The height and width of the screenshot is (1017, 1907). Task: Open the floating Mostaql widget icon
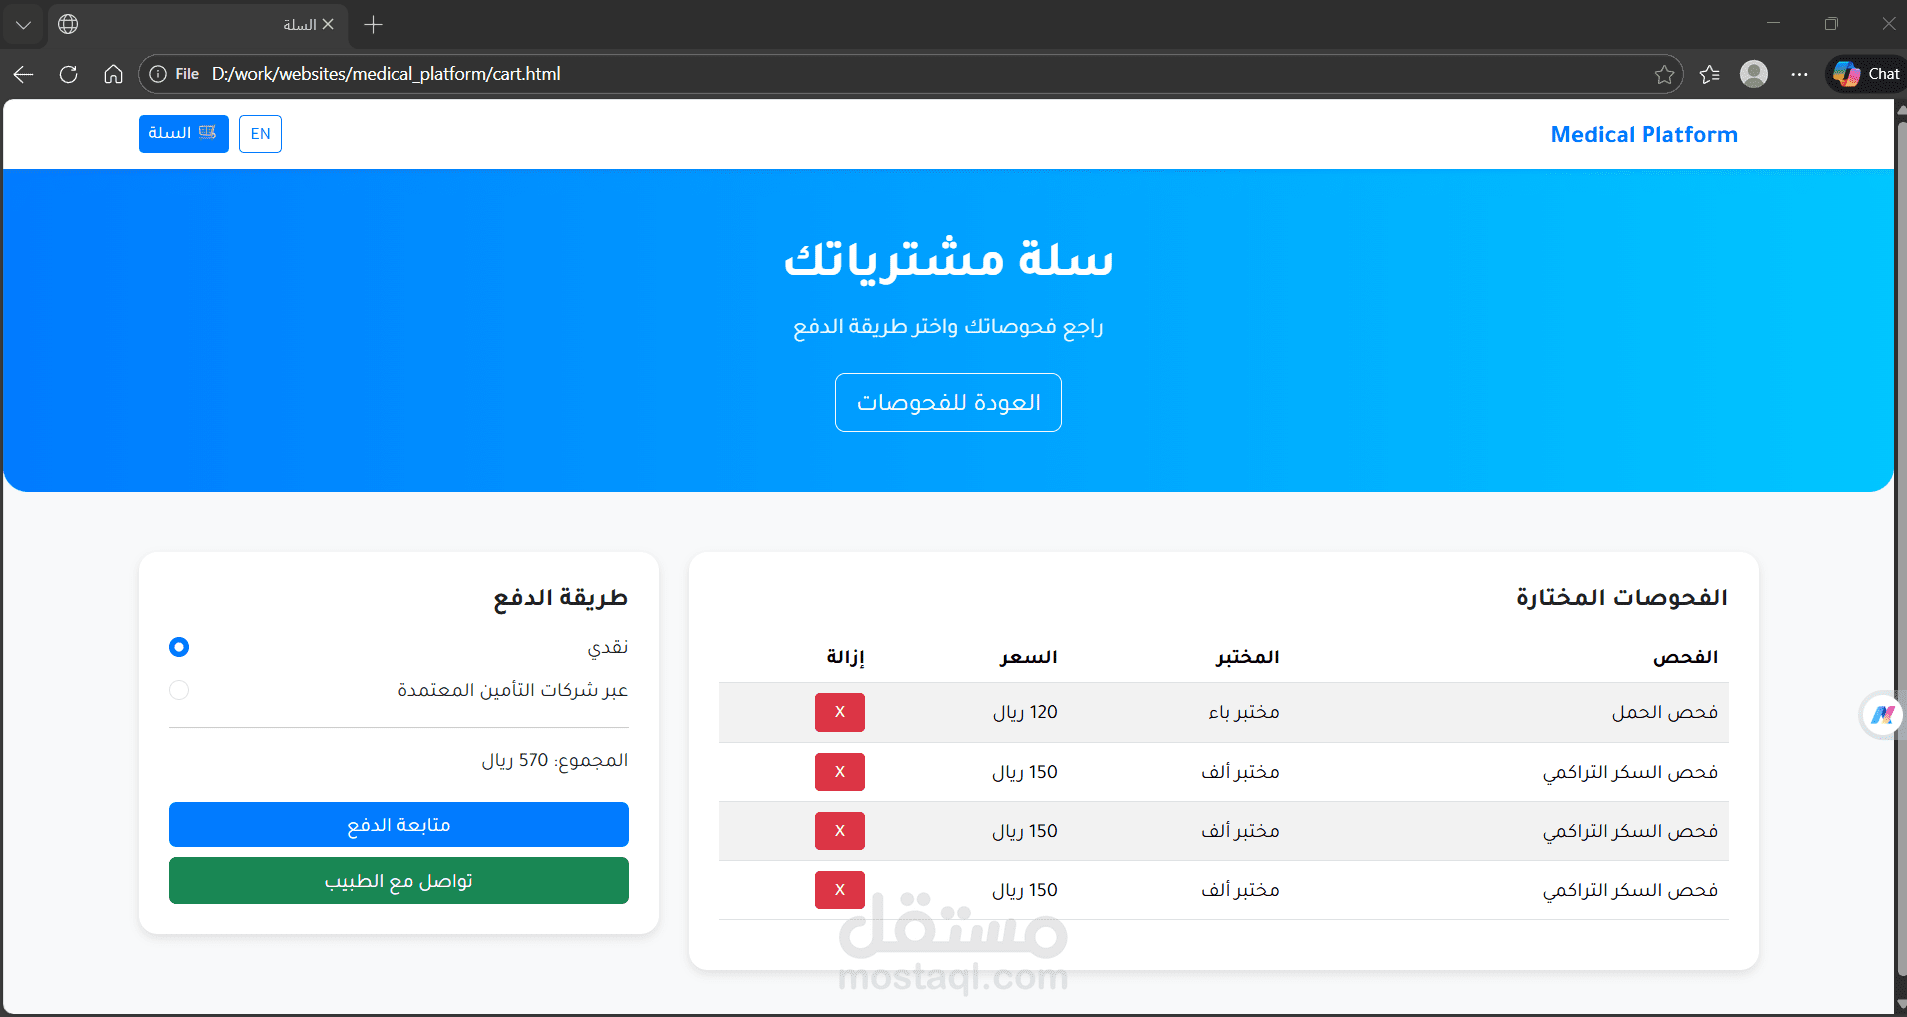click(x=1882, y=714)
